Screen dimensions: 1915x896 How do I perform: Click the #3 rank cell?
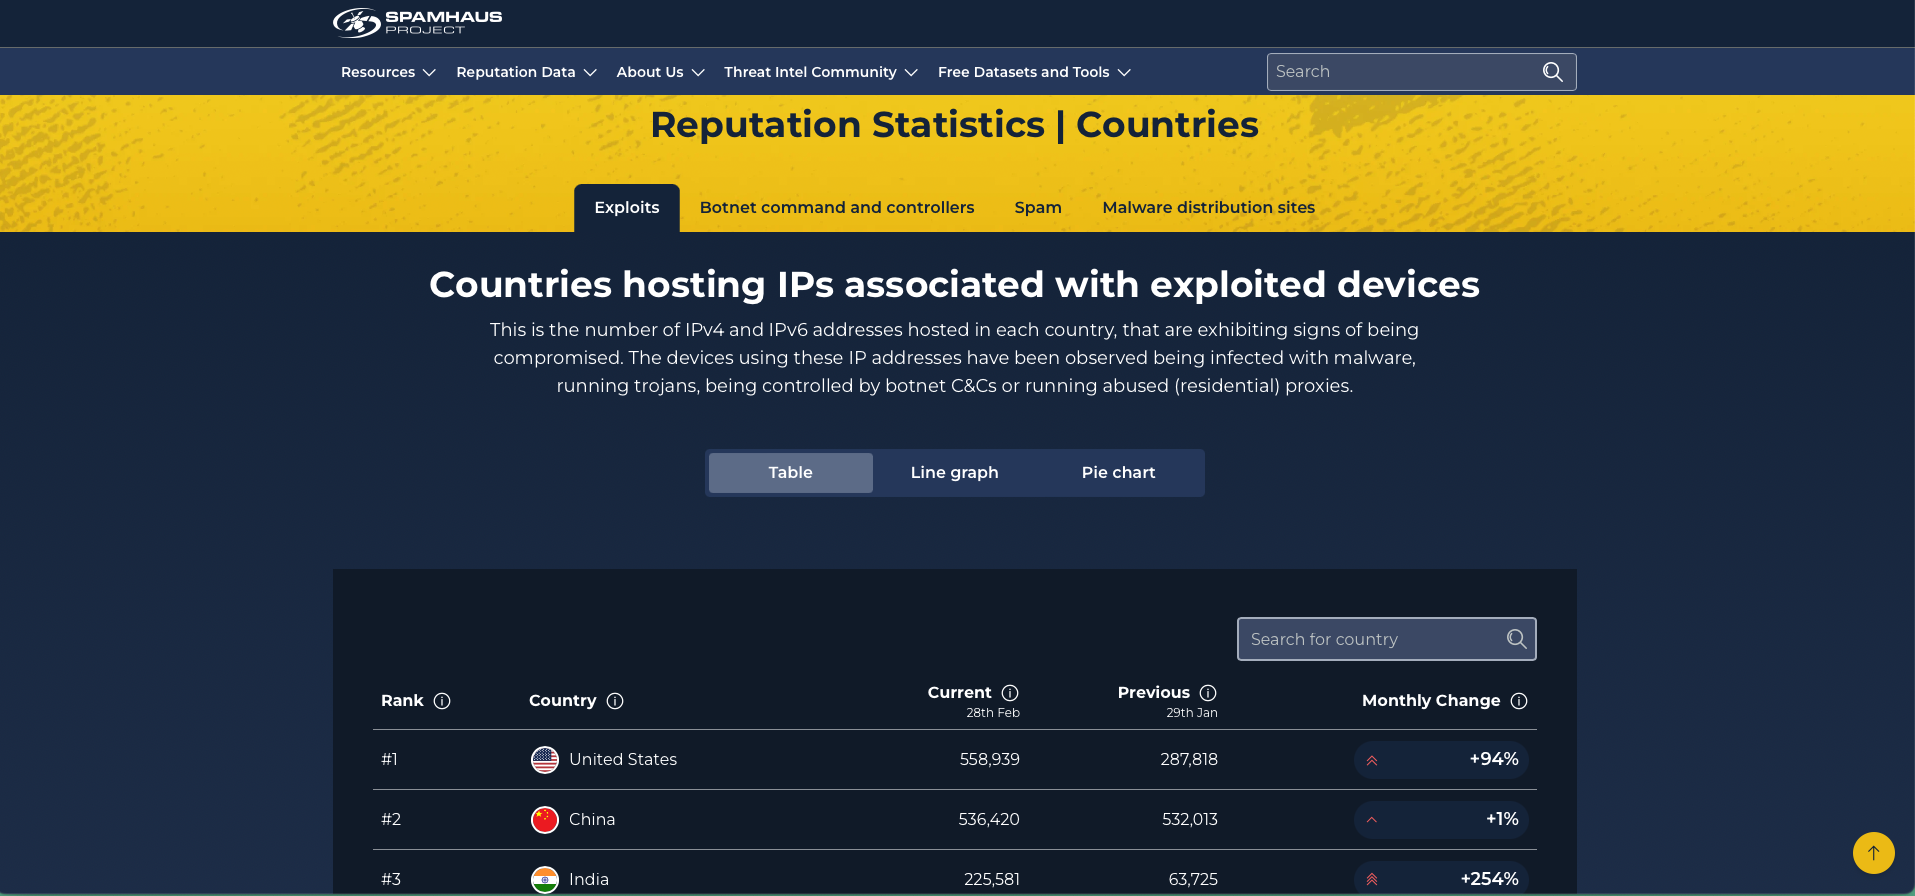pos(391,880)
